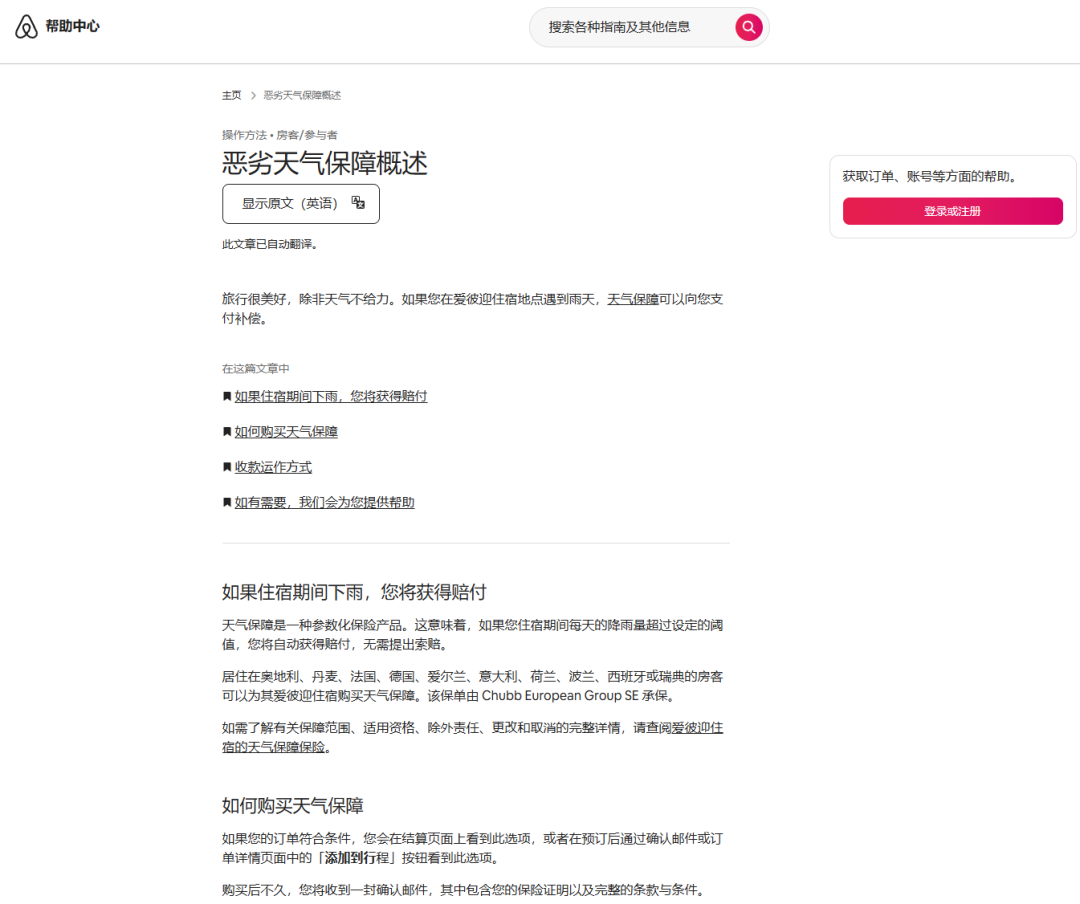Click the bold 添加到行程 text

click(x=357, y=858)
